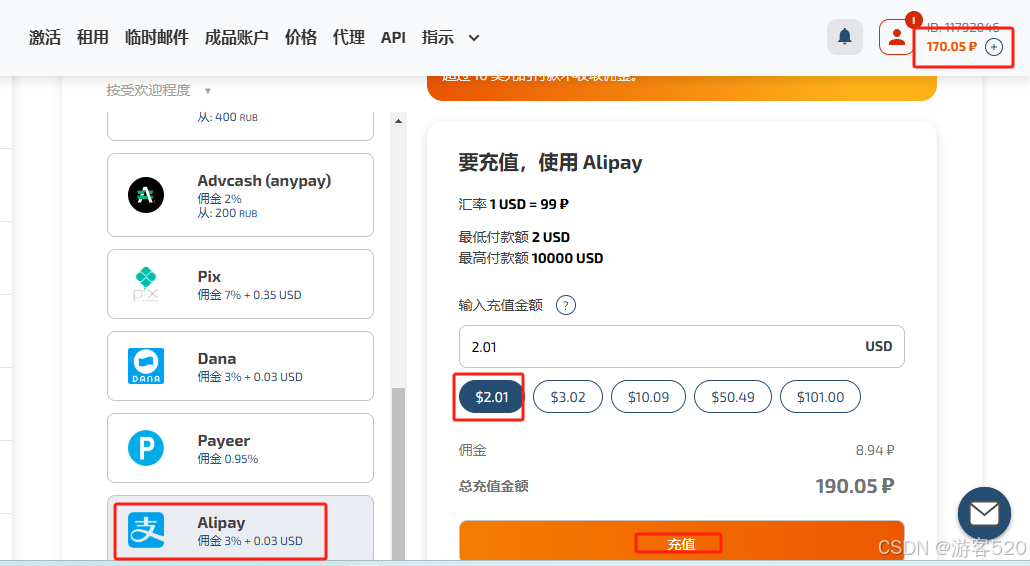1030x566 pixels.
Task: Click the 佣金 7% + 0.35 USD text
Action: point(250,295)
